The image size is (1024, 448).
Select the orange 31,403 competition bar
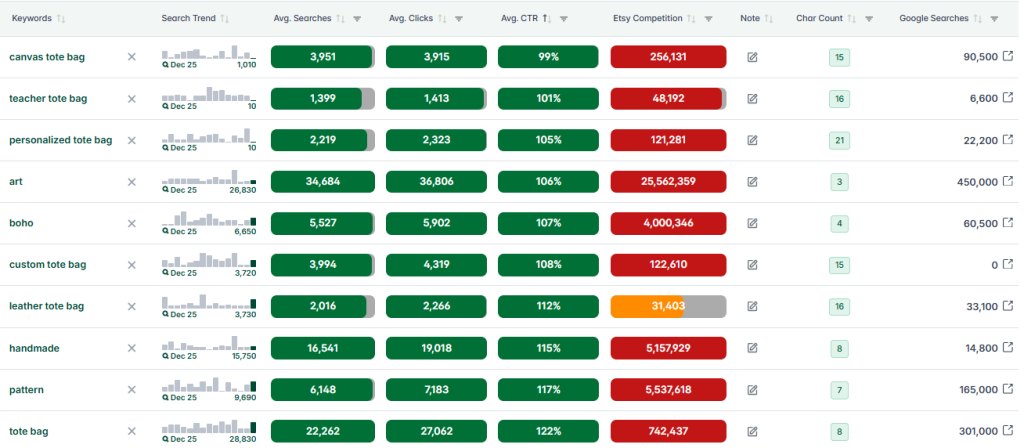click(x=668, y=306)
